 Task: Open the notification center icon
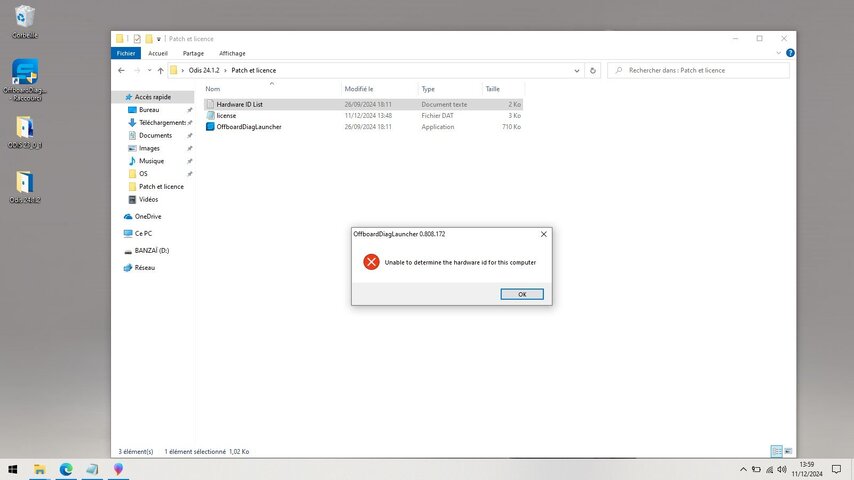[x=837, y=469]
